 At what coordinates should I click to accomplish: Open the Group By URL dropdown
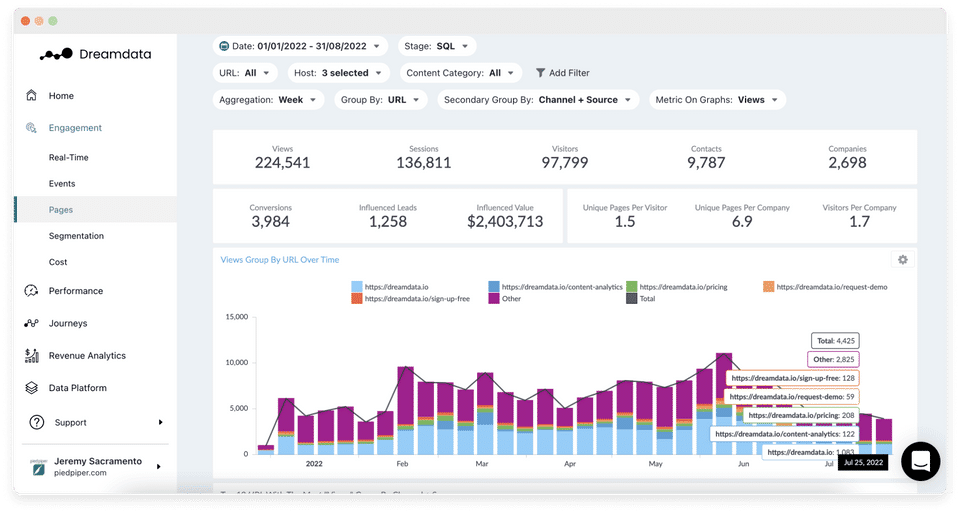point(380,100)
